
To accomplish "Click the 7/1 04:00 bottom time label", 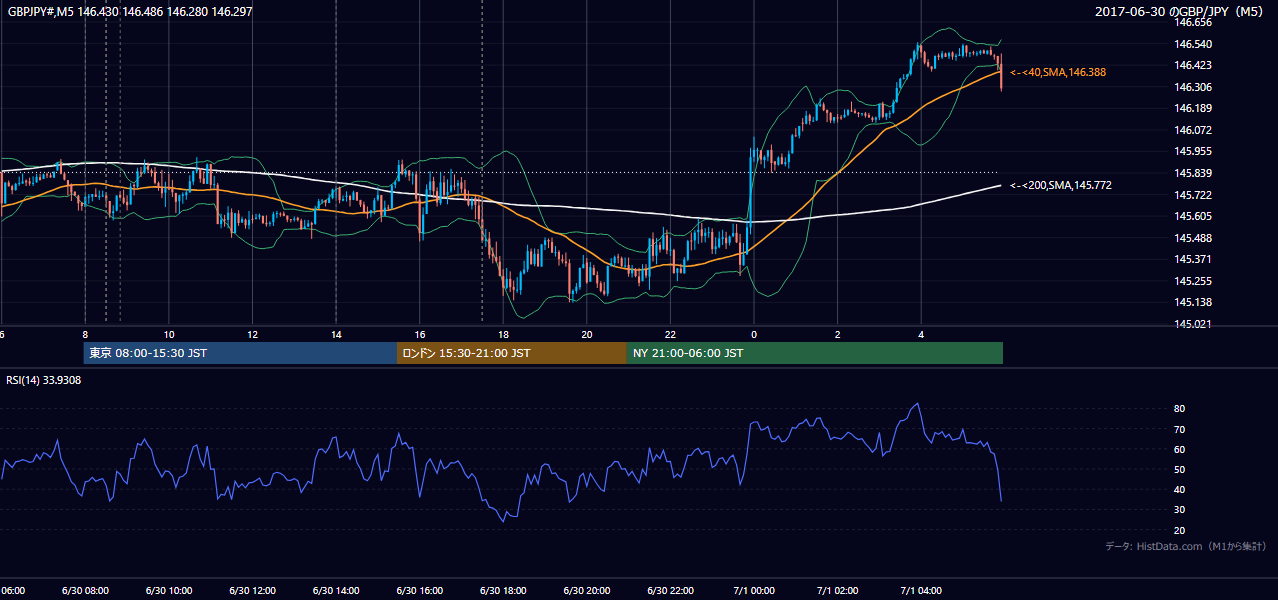I will click(x=921, y=591).
